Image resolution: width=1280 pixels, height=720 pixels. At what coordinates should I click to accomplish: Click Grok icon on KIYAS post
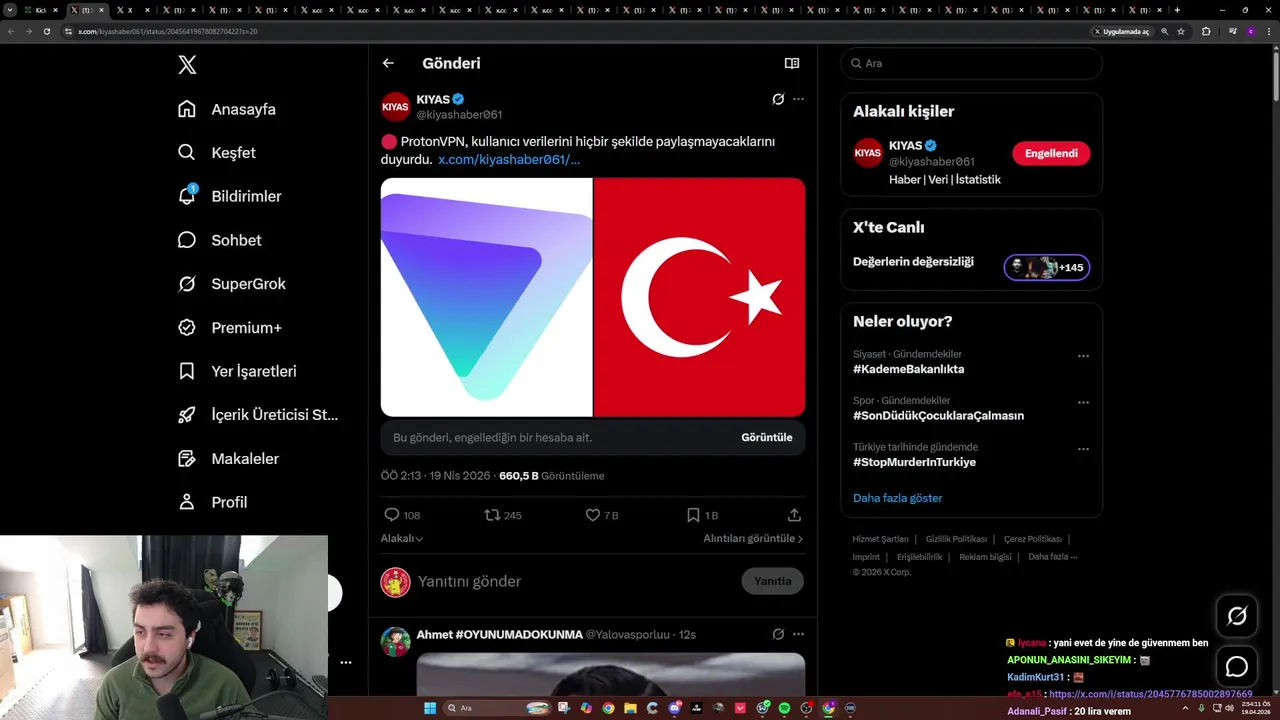(x=778, y=99)
